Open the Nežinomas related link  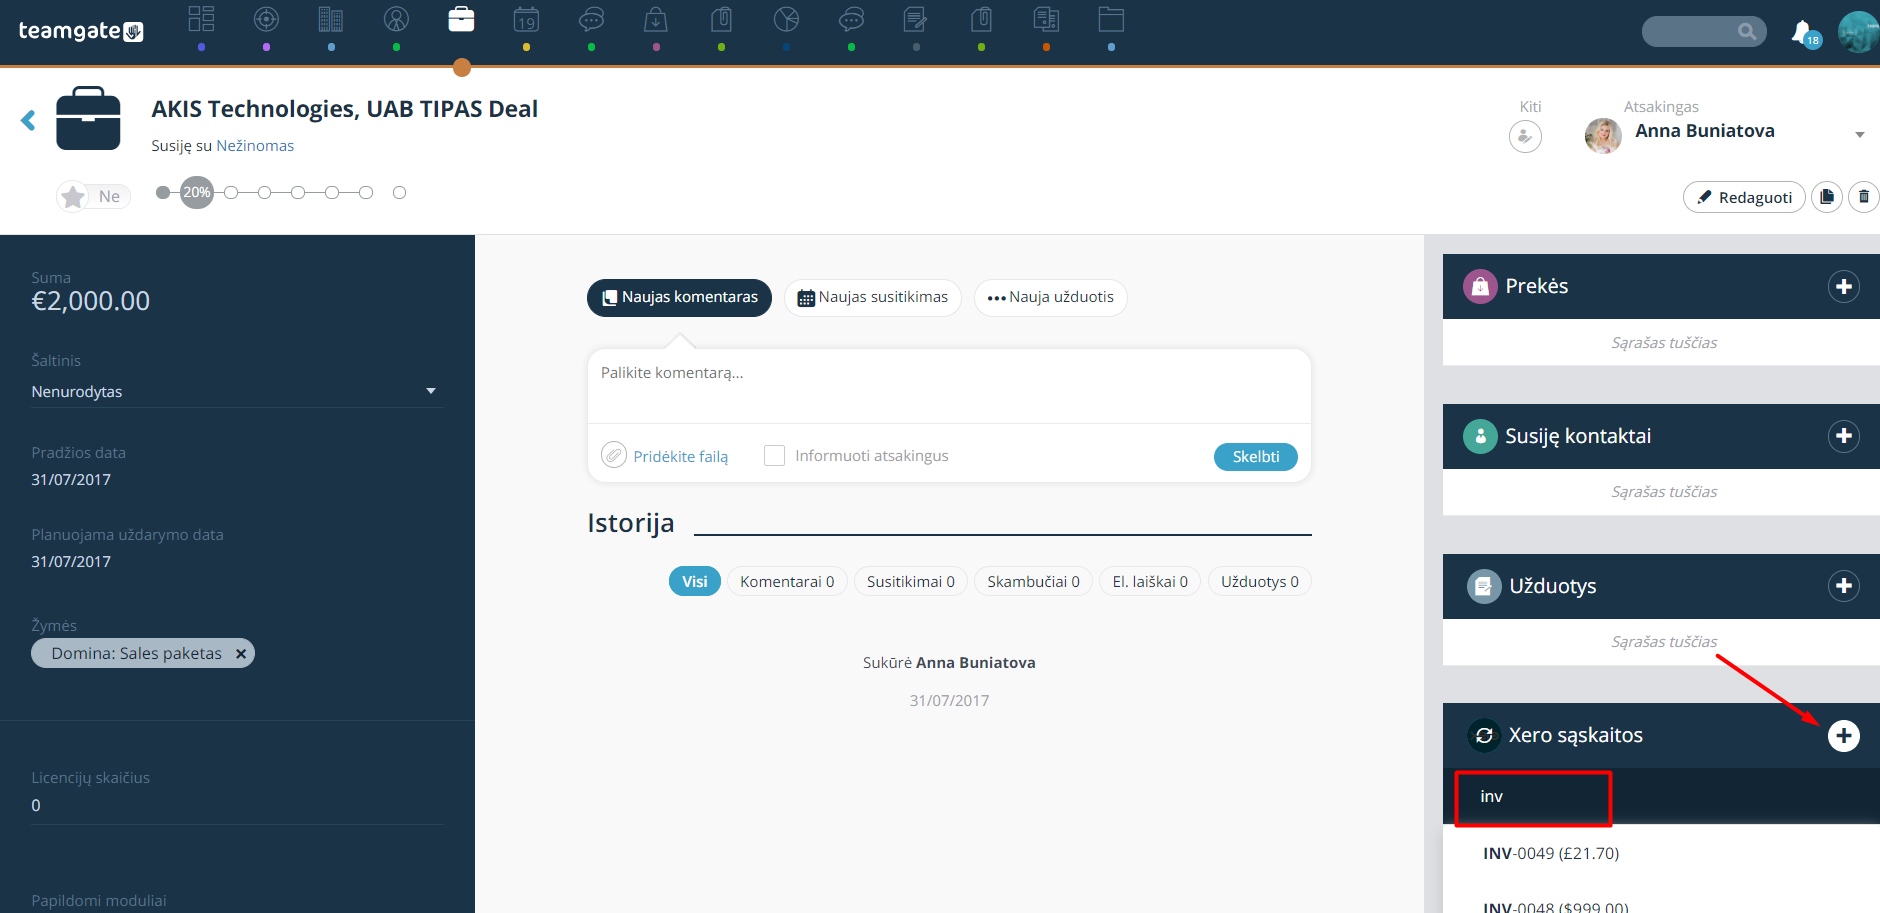255,146
